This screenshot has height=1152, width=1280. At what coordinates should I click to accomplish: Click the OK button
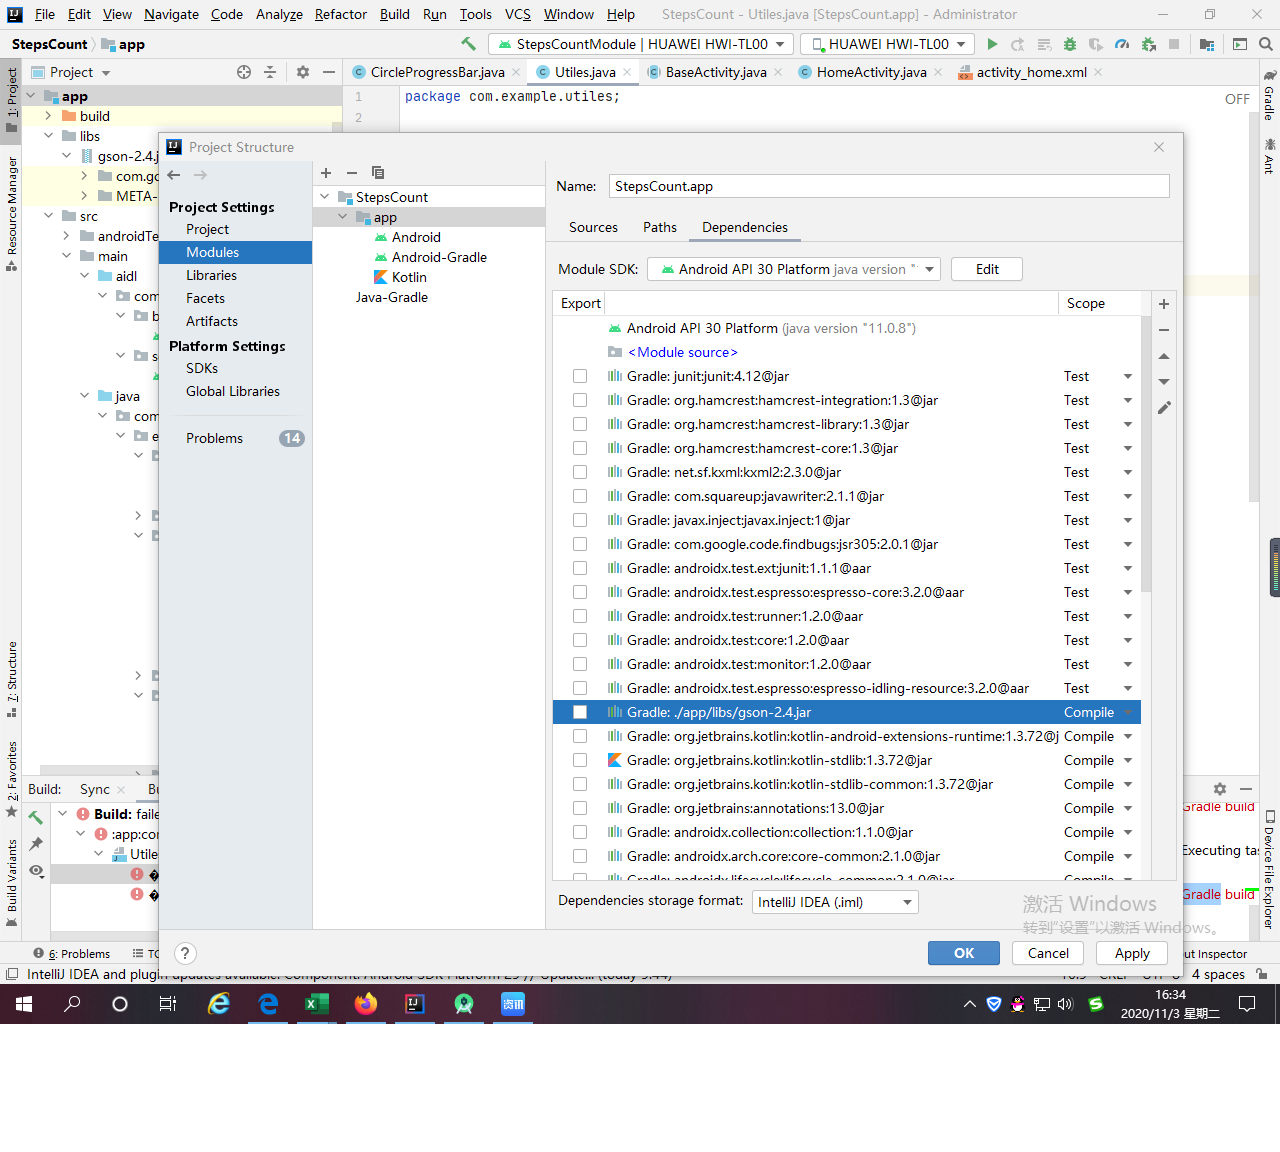[964, 953]
